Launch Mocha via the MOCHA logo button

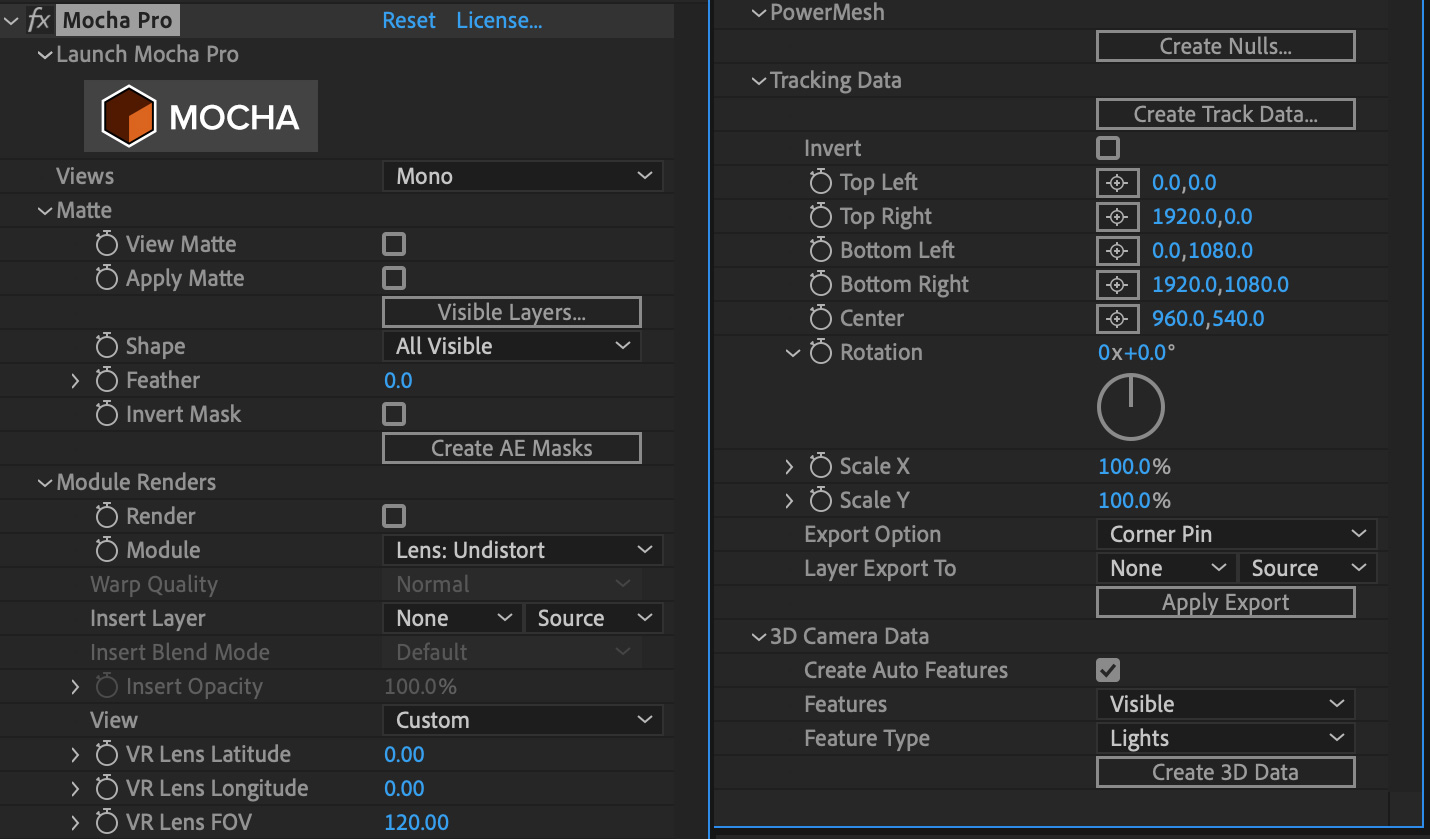pos(201,116)
